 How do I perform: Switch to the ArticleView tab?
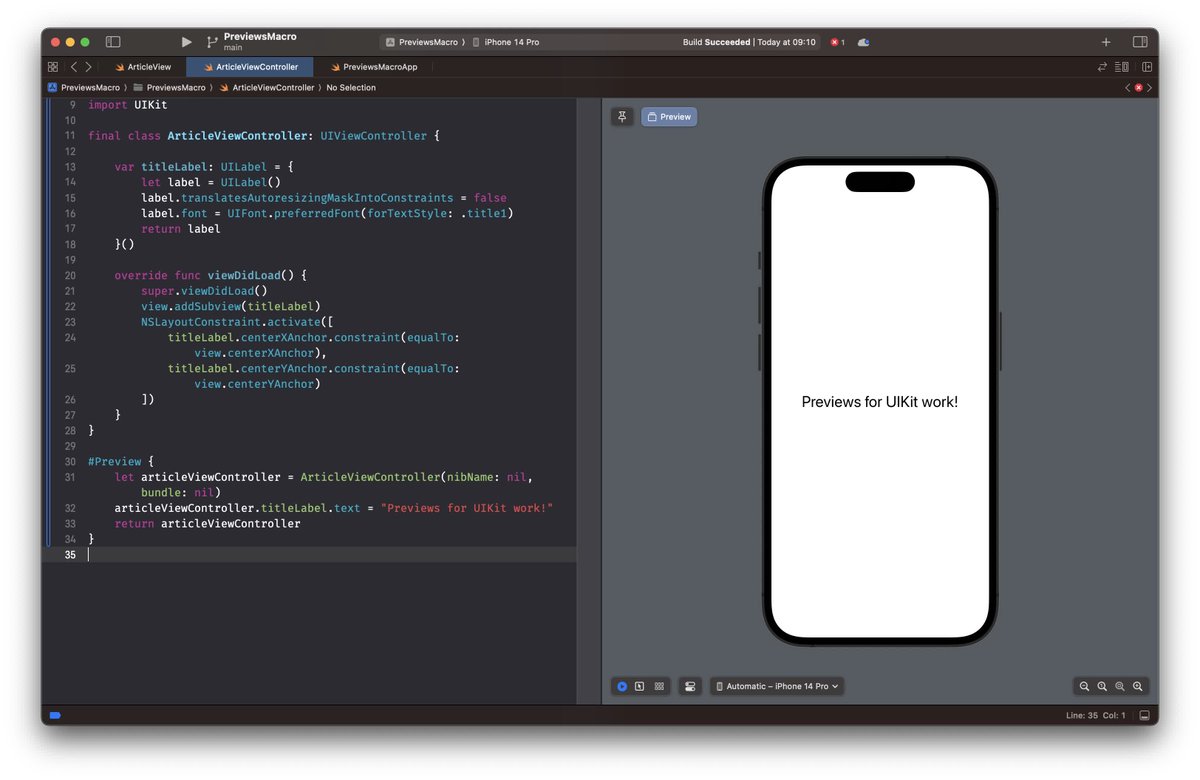[145, 66]
